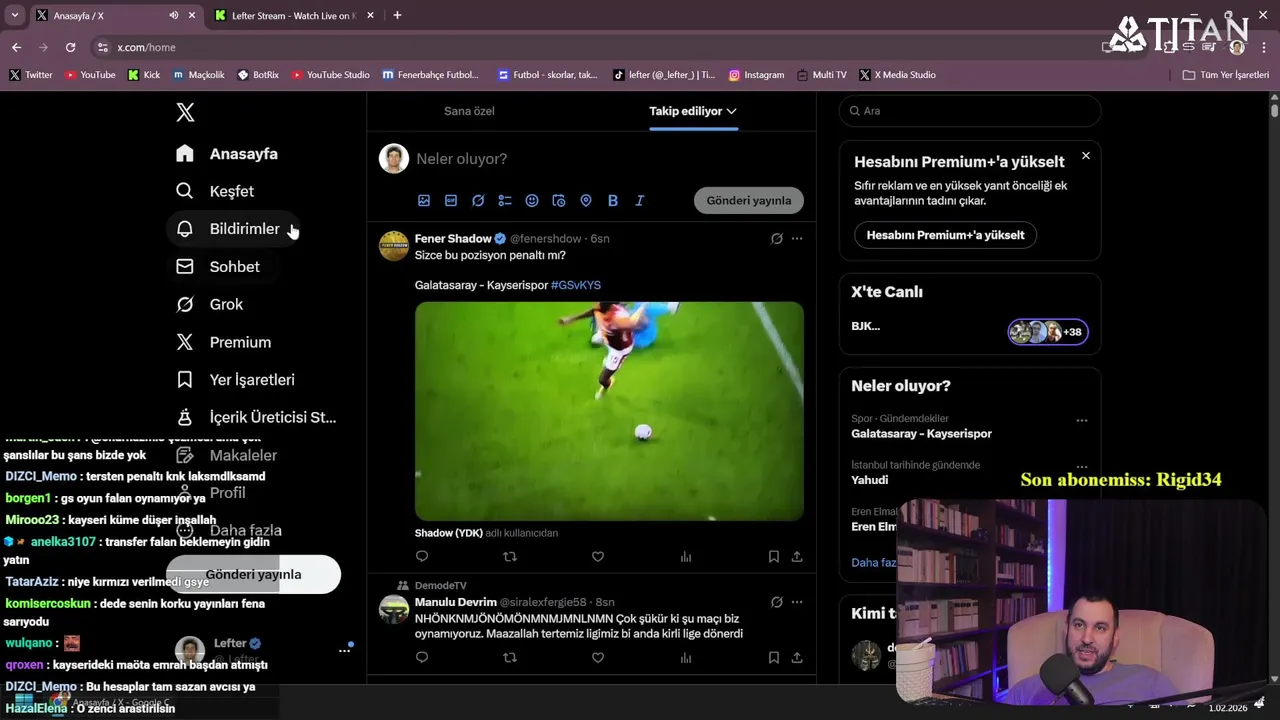
Task: Repost Fener Shadow post
Action: [510, 557]
